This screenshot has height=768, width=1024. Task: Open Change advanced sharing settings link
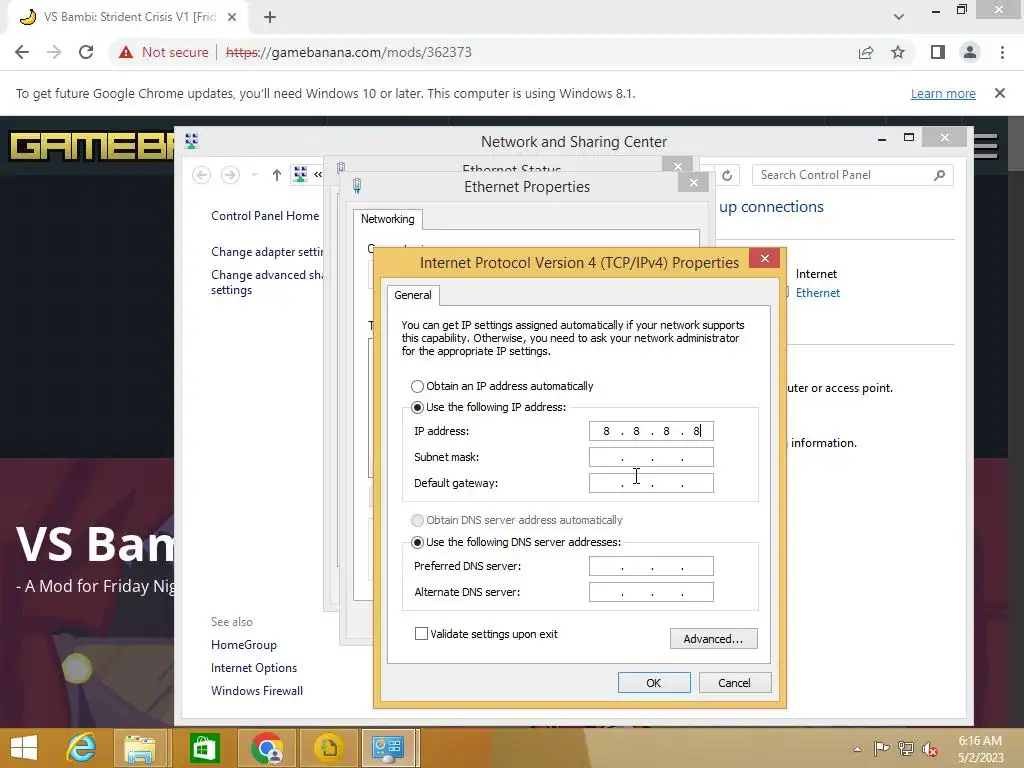click(x=266, y=282)
